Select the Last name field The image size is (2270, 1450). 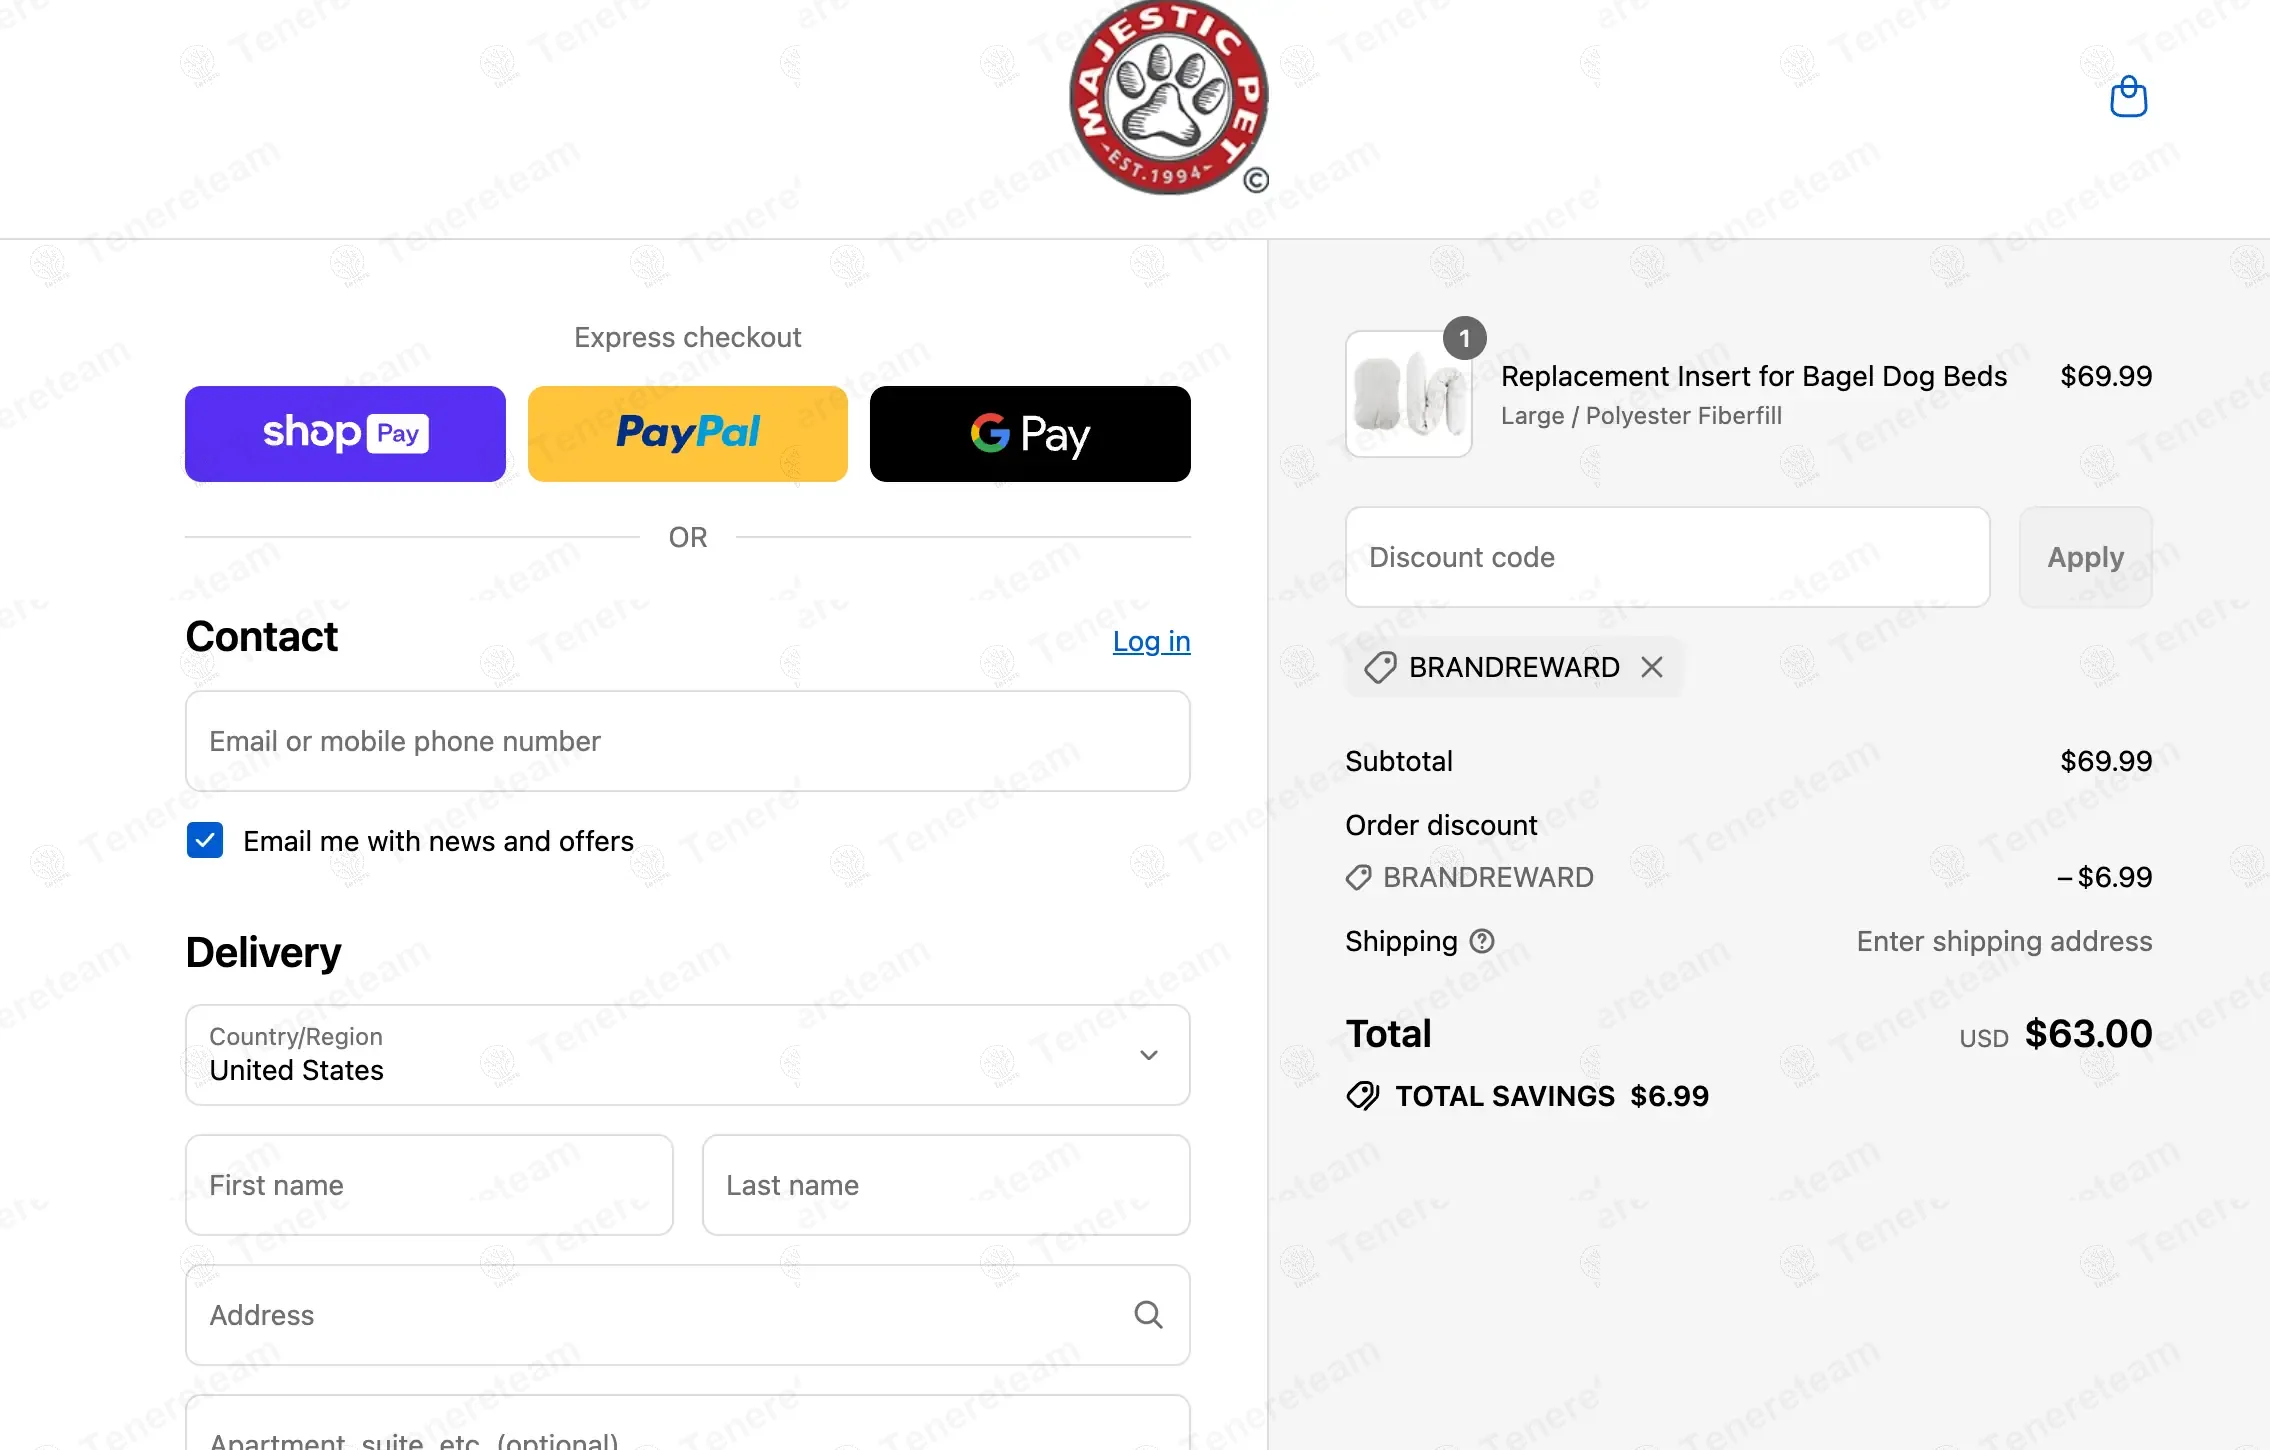pos(946,1185)
